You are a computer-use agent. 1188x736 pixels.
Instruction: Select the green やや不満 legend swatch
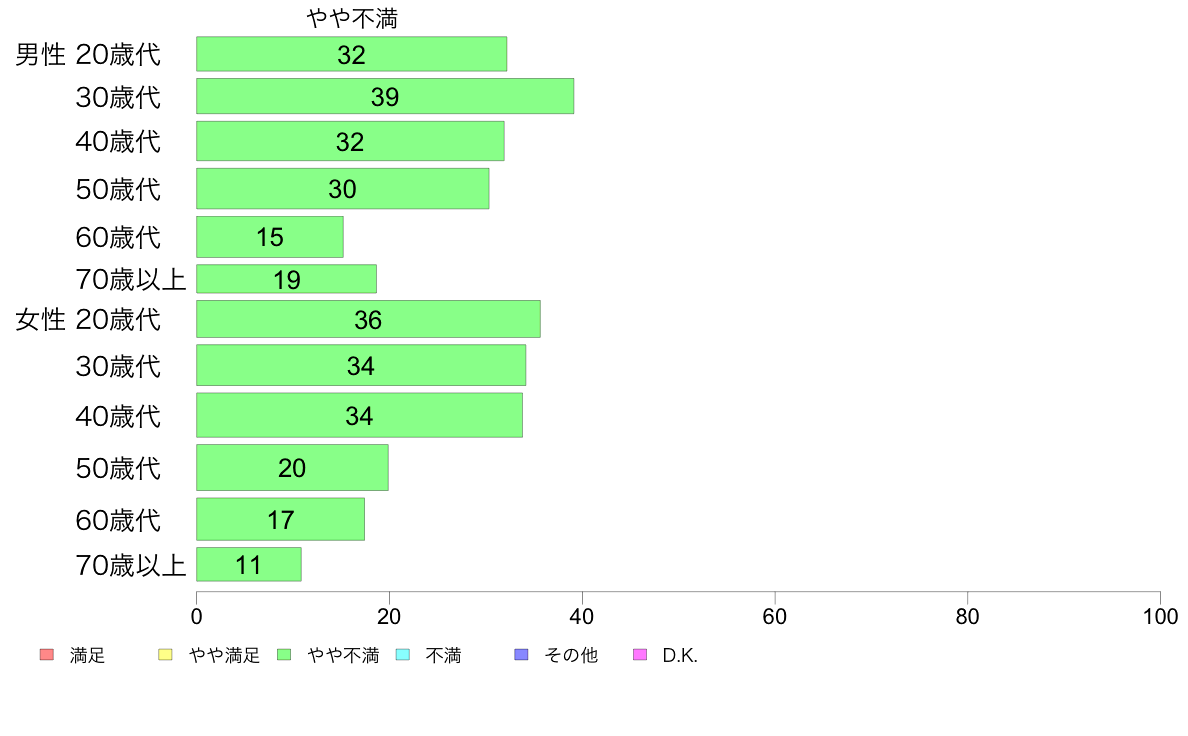(284, 655)
